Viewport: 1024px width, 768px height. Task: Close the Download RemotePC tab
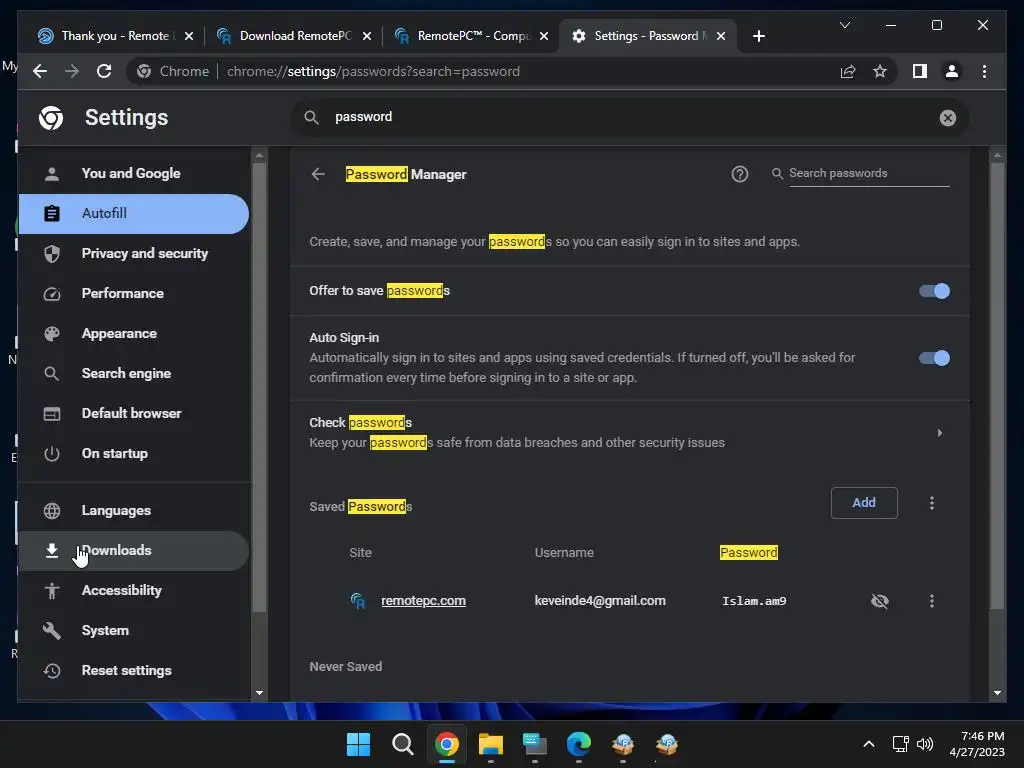coord(367,36)
